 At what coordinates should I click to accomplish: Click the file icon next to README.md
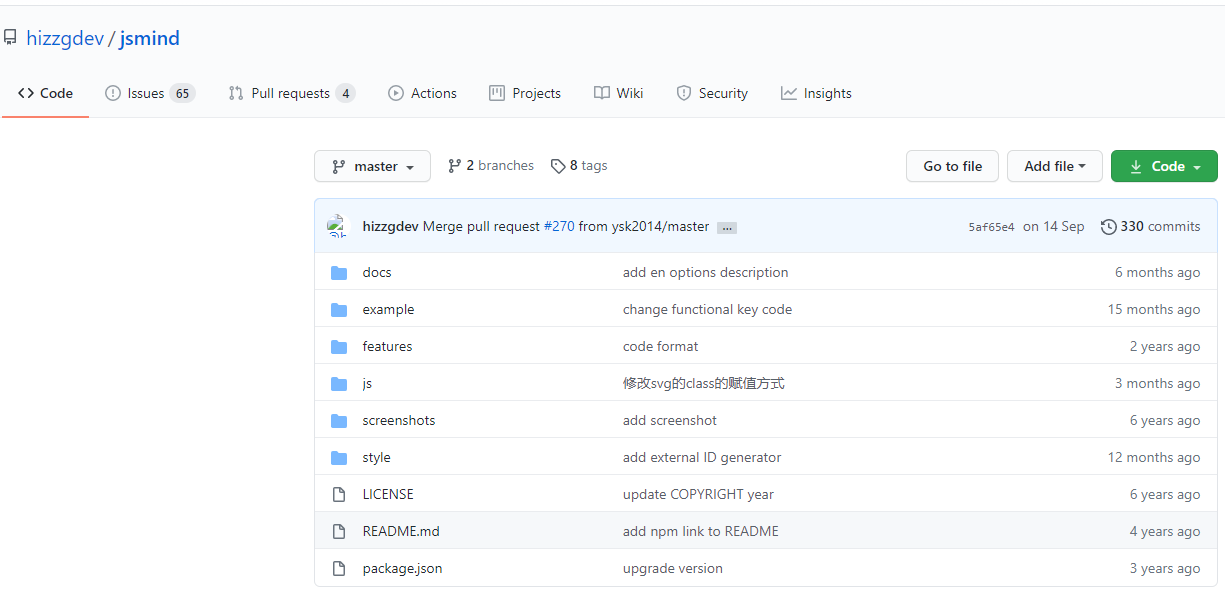[x=339, y=532]
